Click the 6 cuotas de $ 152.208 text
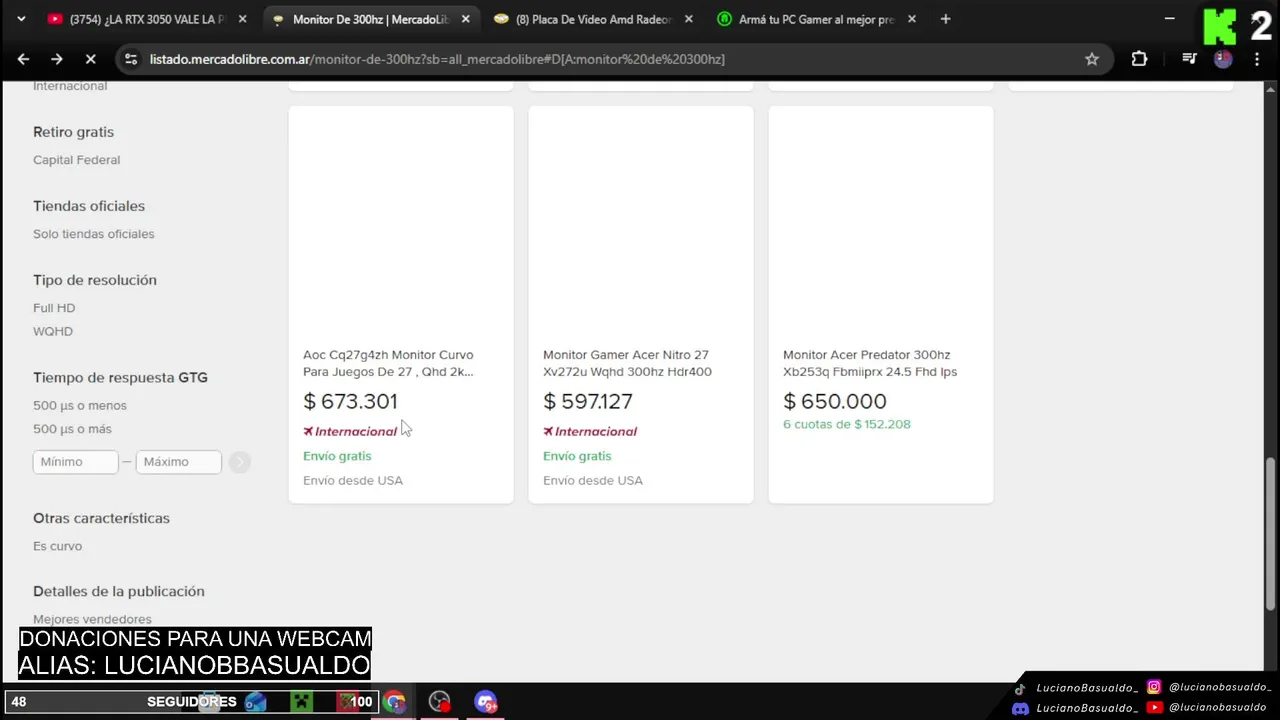The width and height of the screenshot is (1280, 720). coord(846,424)
